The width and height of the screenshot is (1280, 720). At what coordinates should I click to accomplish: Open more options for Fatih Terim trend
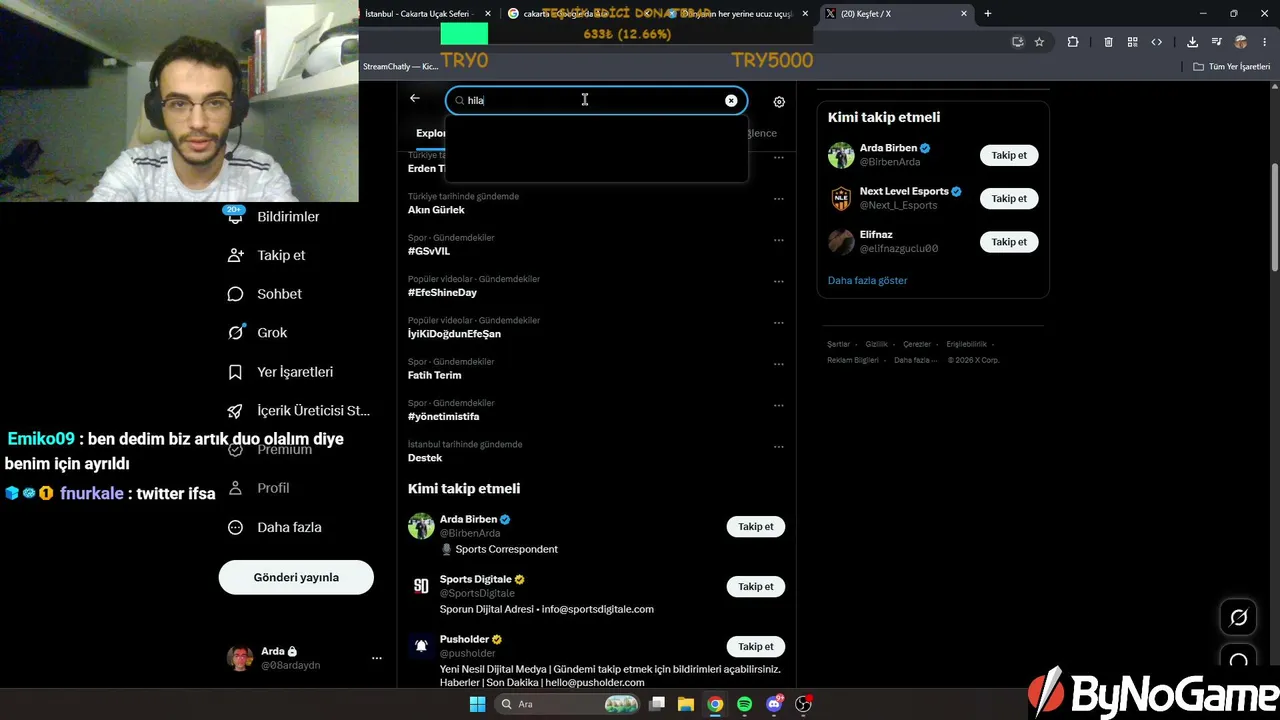click(x=779, y=364)
